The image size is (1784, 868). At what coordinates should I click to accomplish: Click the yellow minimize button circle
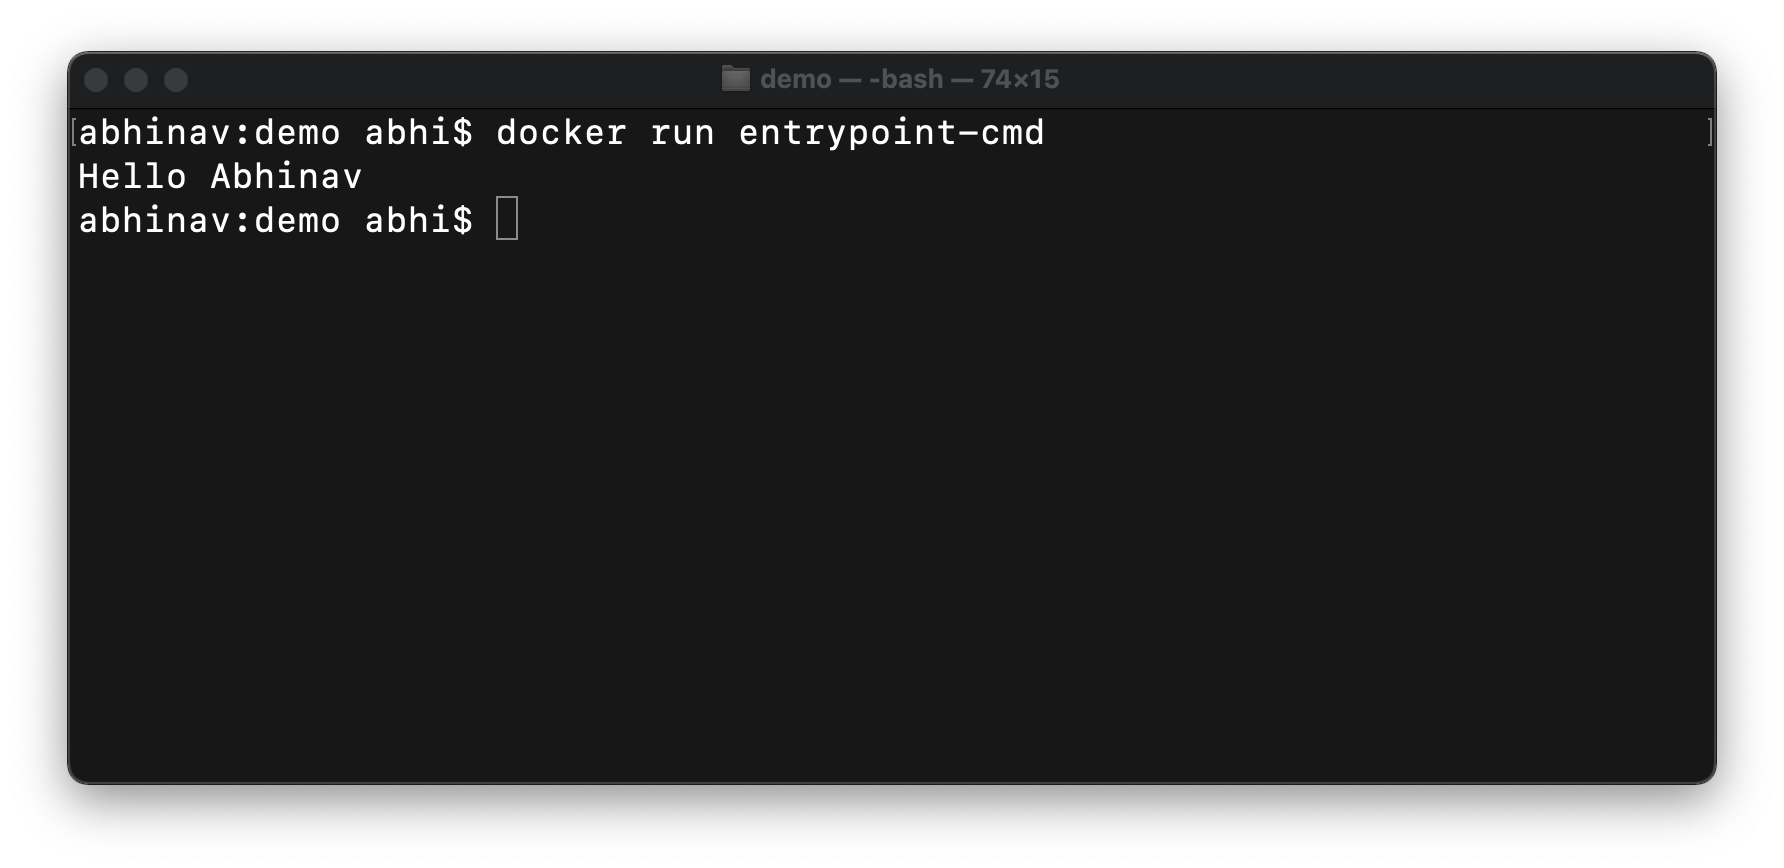pyautogui.click(x=138, y=78)
